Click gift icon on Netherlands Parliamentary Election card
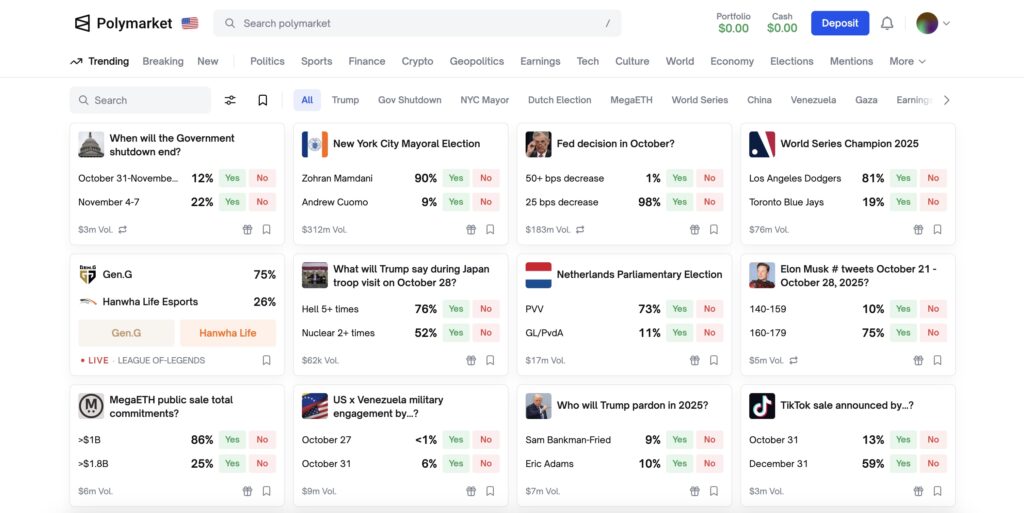The image size is (1024, 513). click(694, 360)
